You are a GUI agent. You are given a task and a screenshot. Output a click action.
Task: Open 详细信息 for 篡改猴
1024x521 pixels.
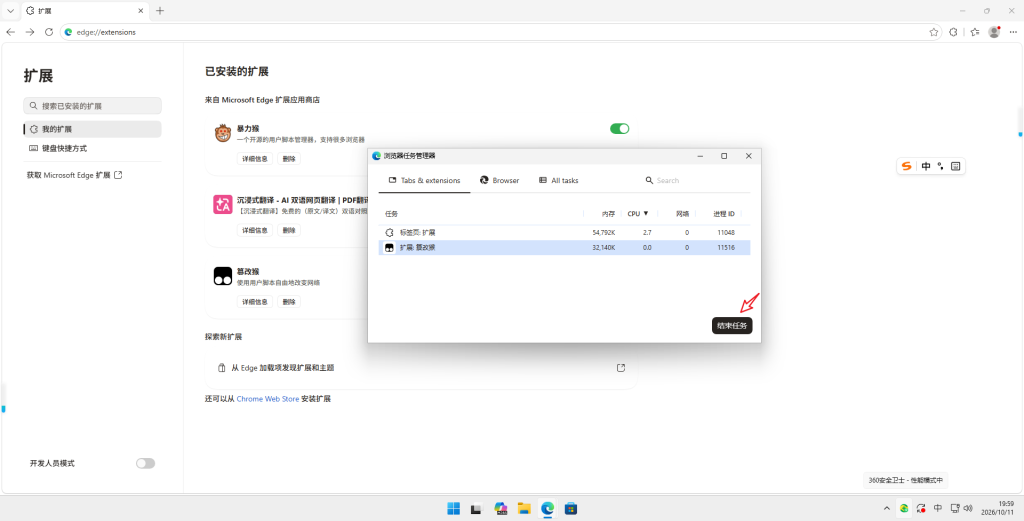pos(255,302)
